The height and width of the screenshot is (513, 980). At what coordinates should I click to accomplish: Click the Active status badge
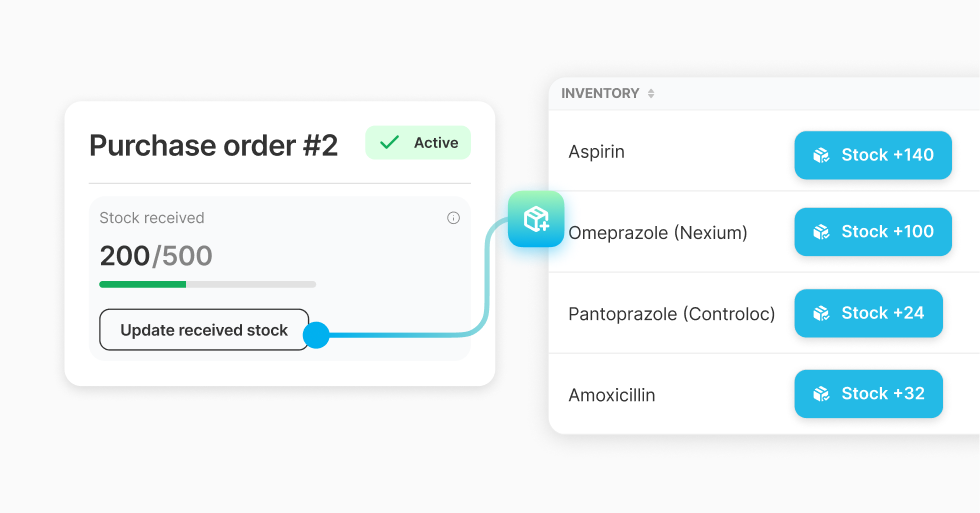coord(418,143)
